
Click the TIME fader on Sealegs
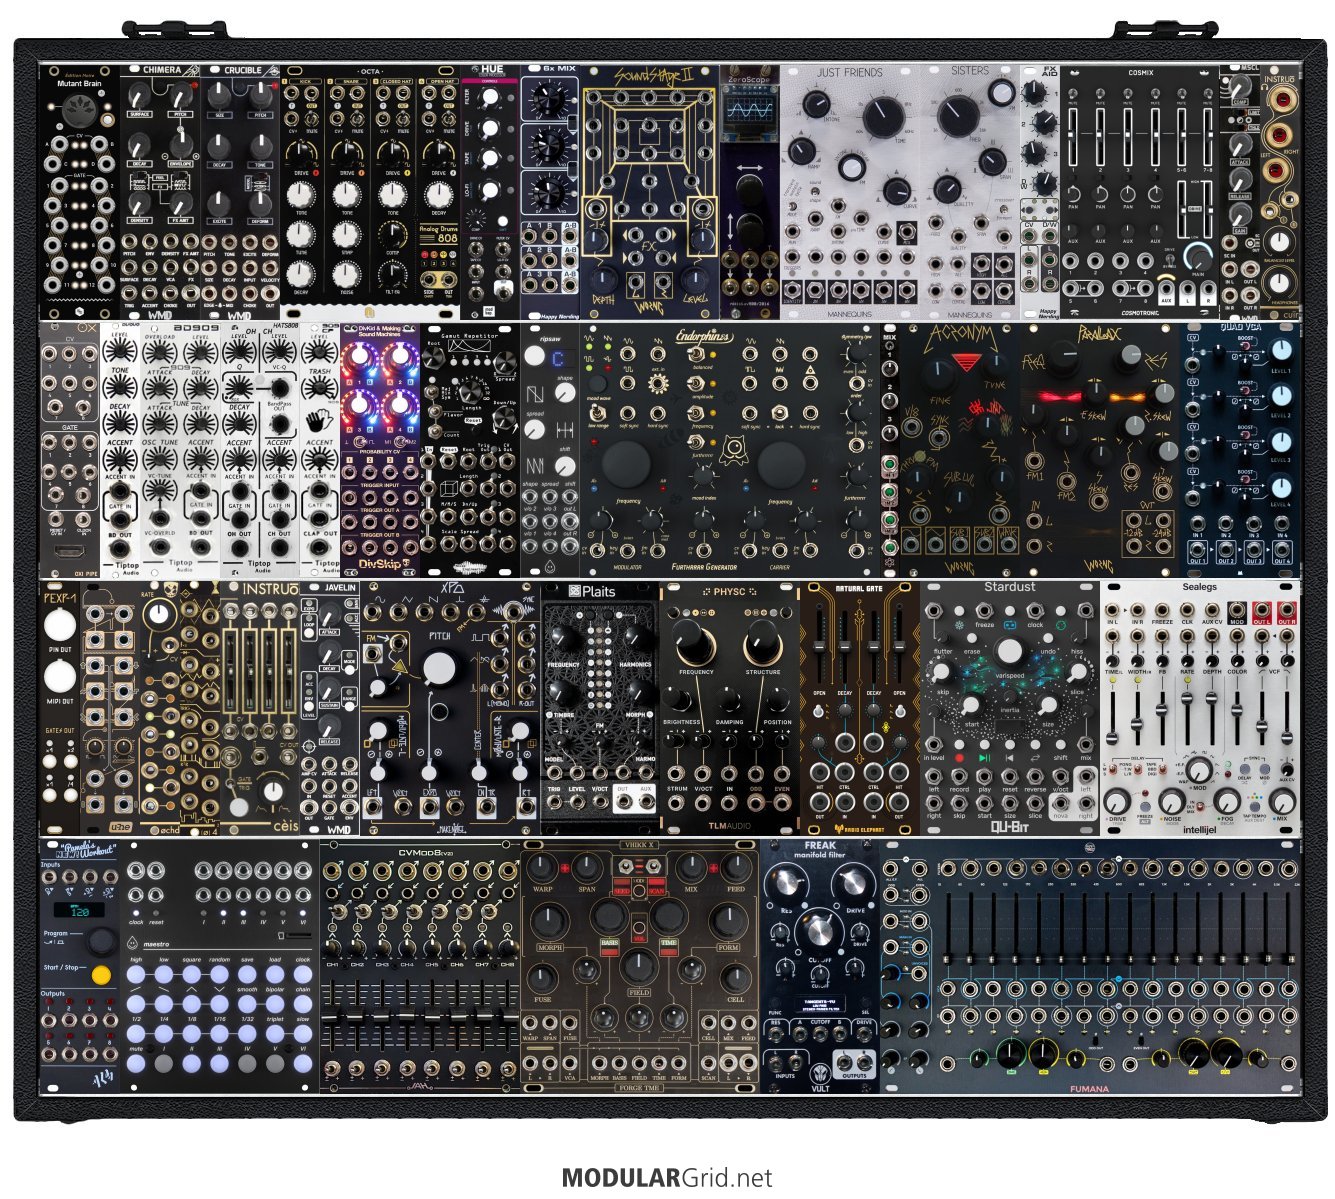[1111, 738]
